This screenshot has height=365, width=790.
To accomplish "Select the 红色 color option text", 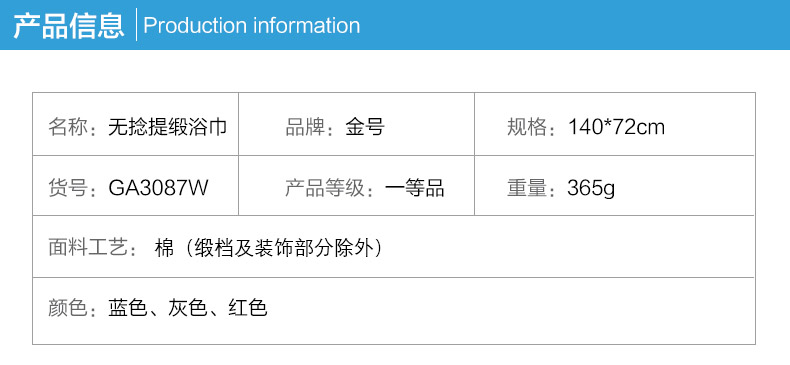I will pos(247,308).
